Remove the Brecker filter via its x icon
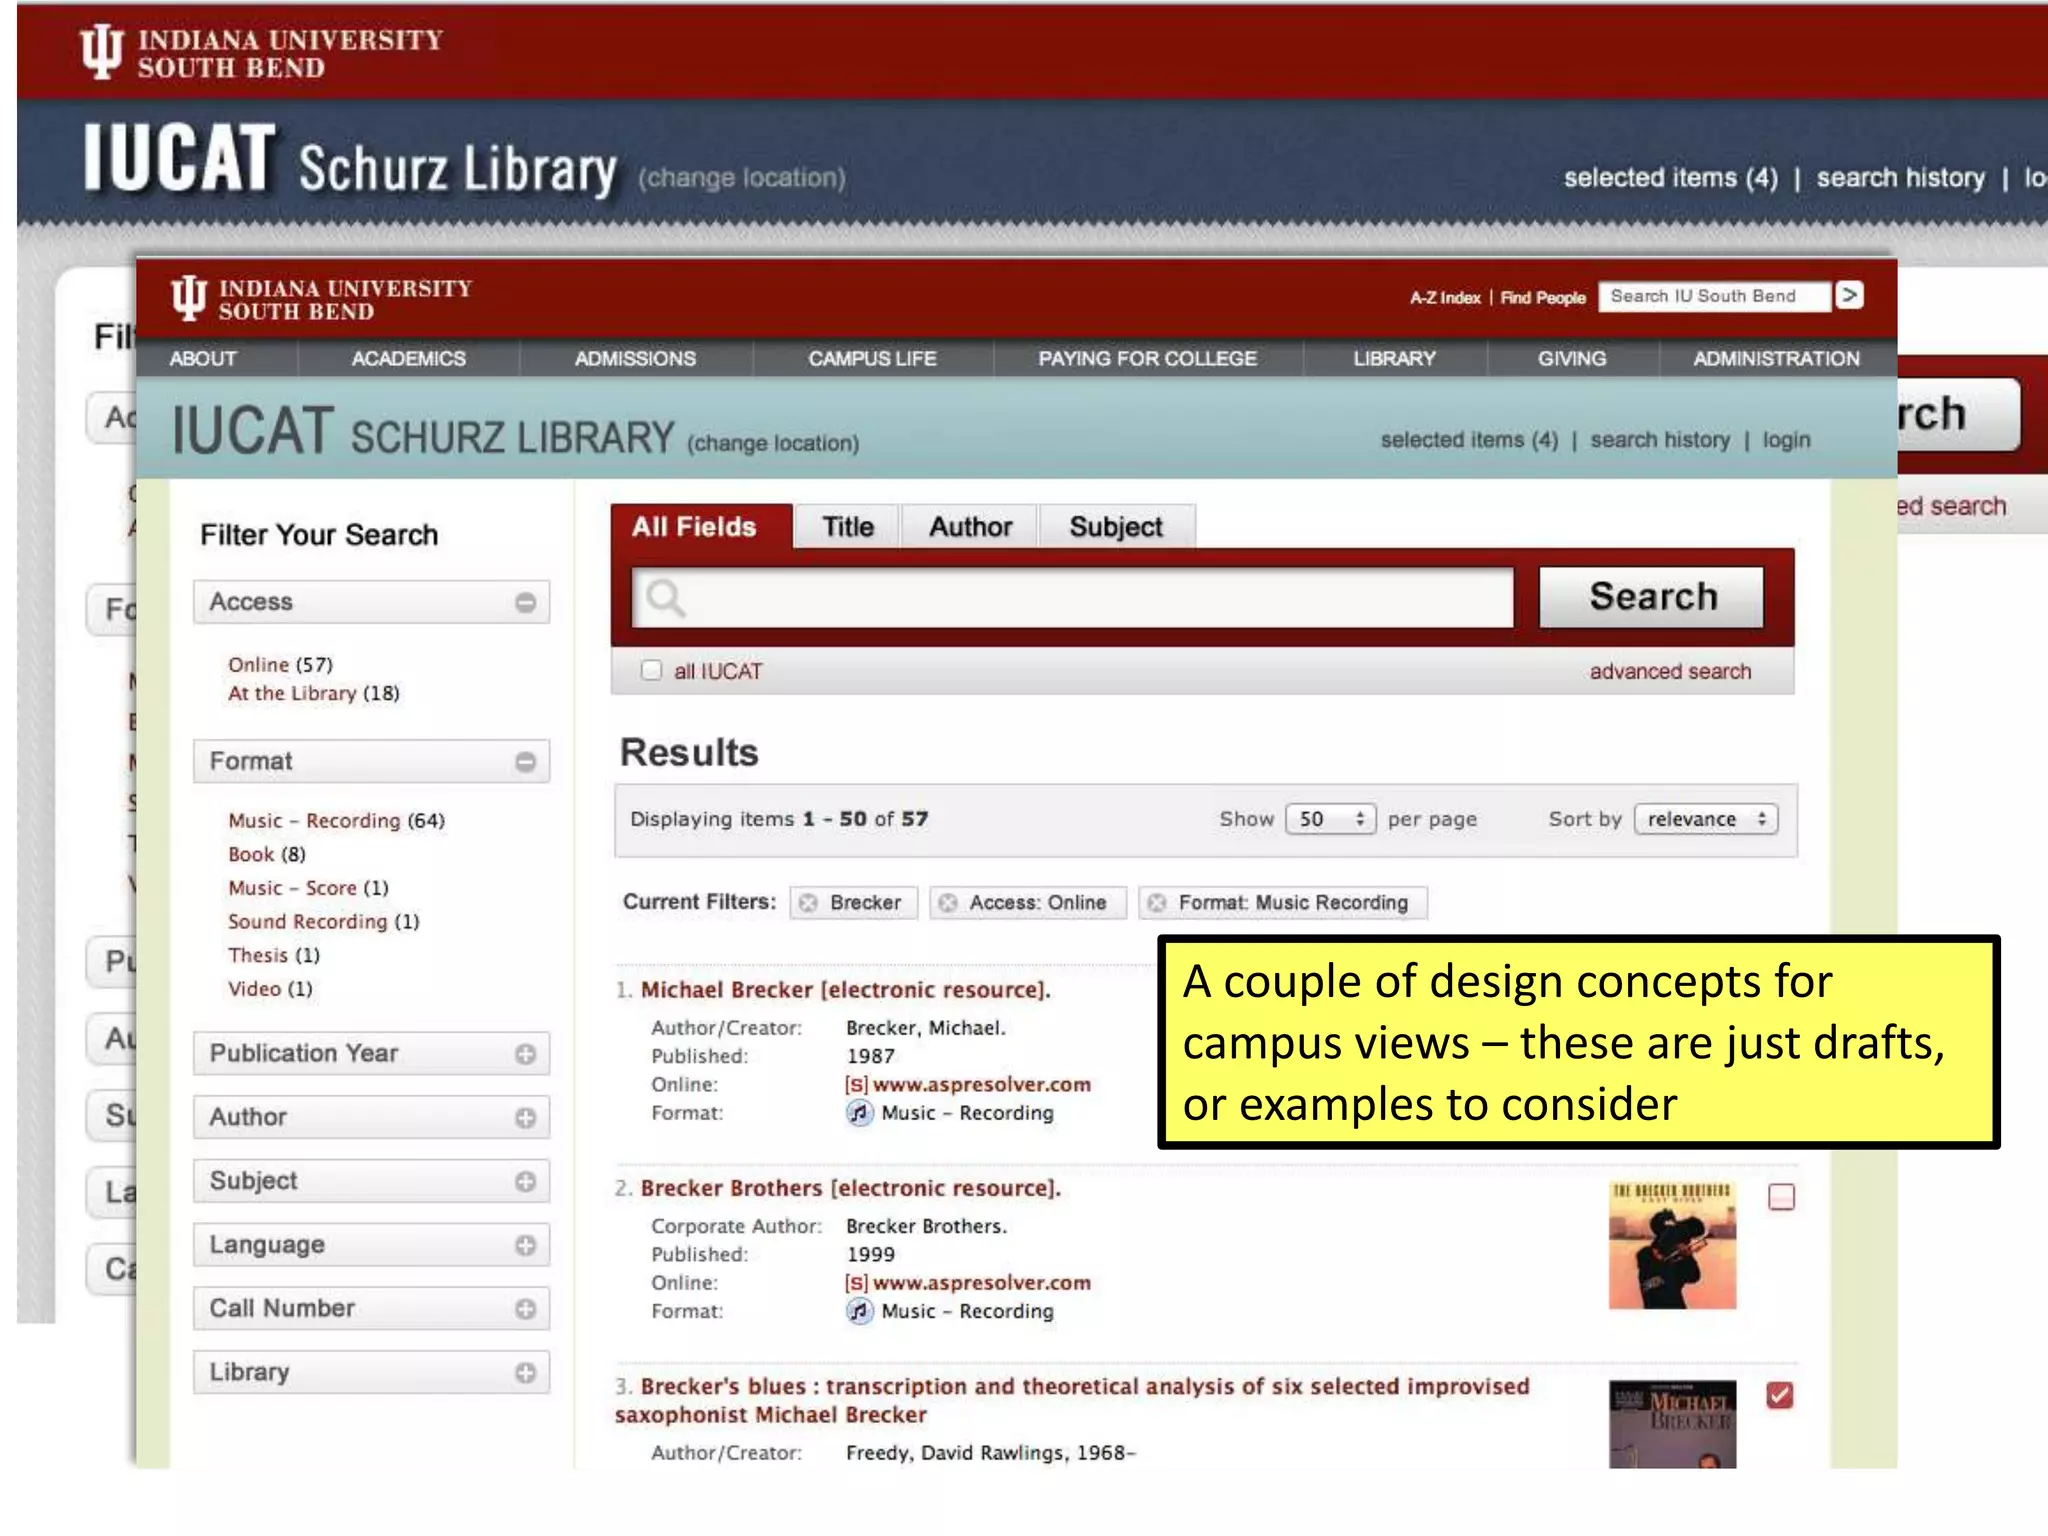The image size is (2048, 1536). coord(808,903)
